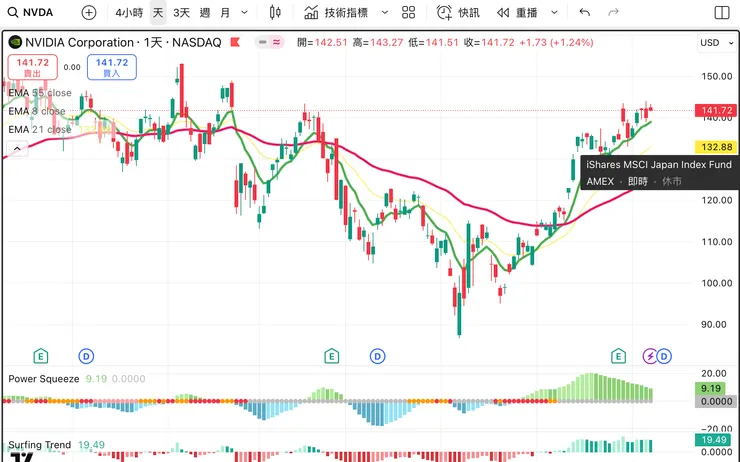This screenshot has width=740, height=462.
Task: Click the green 9.19 Power Squeeze axis label
Action: [x=710, y=389]
